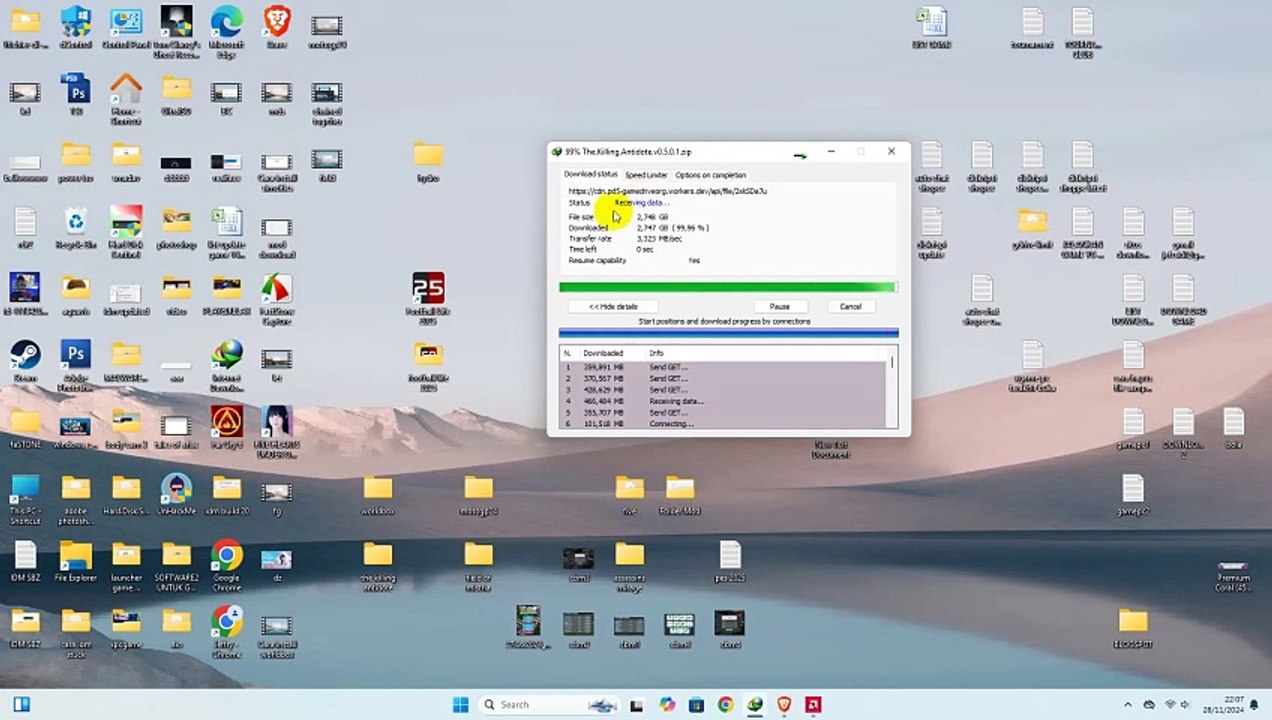
Task: Open the red Adobe app on taskbar
Action: click(x=813, y=705)
